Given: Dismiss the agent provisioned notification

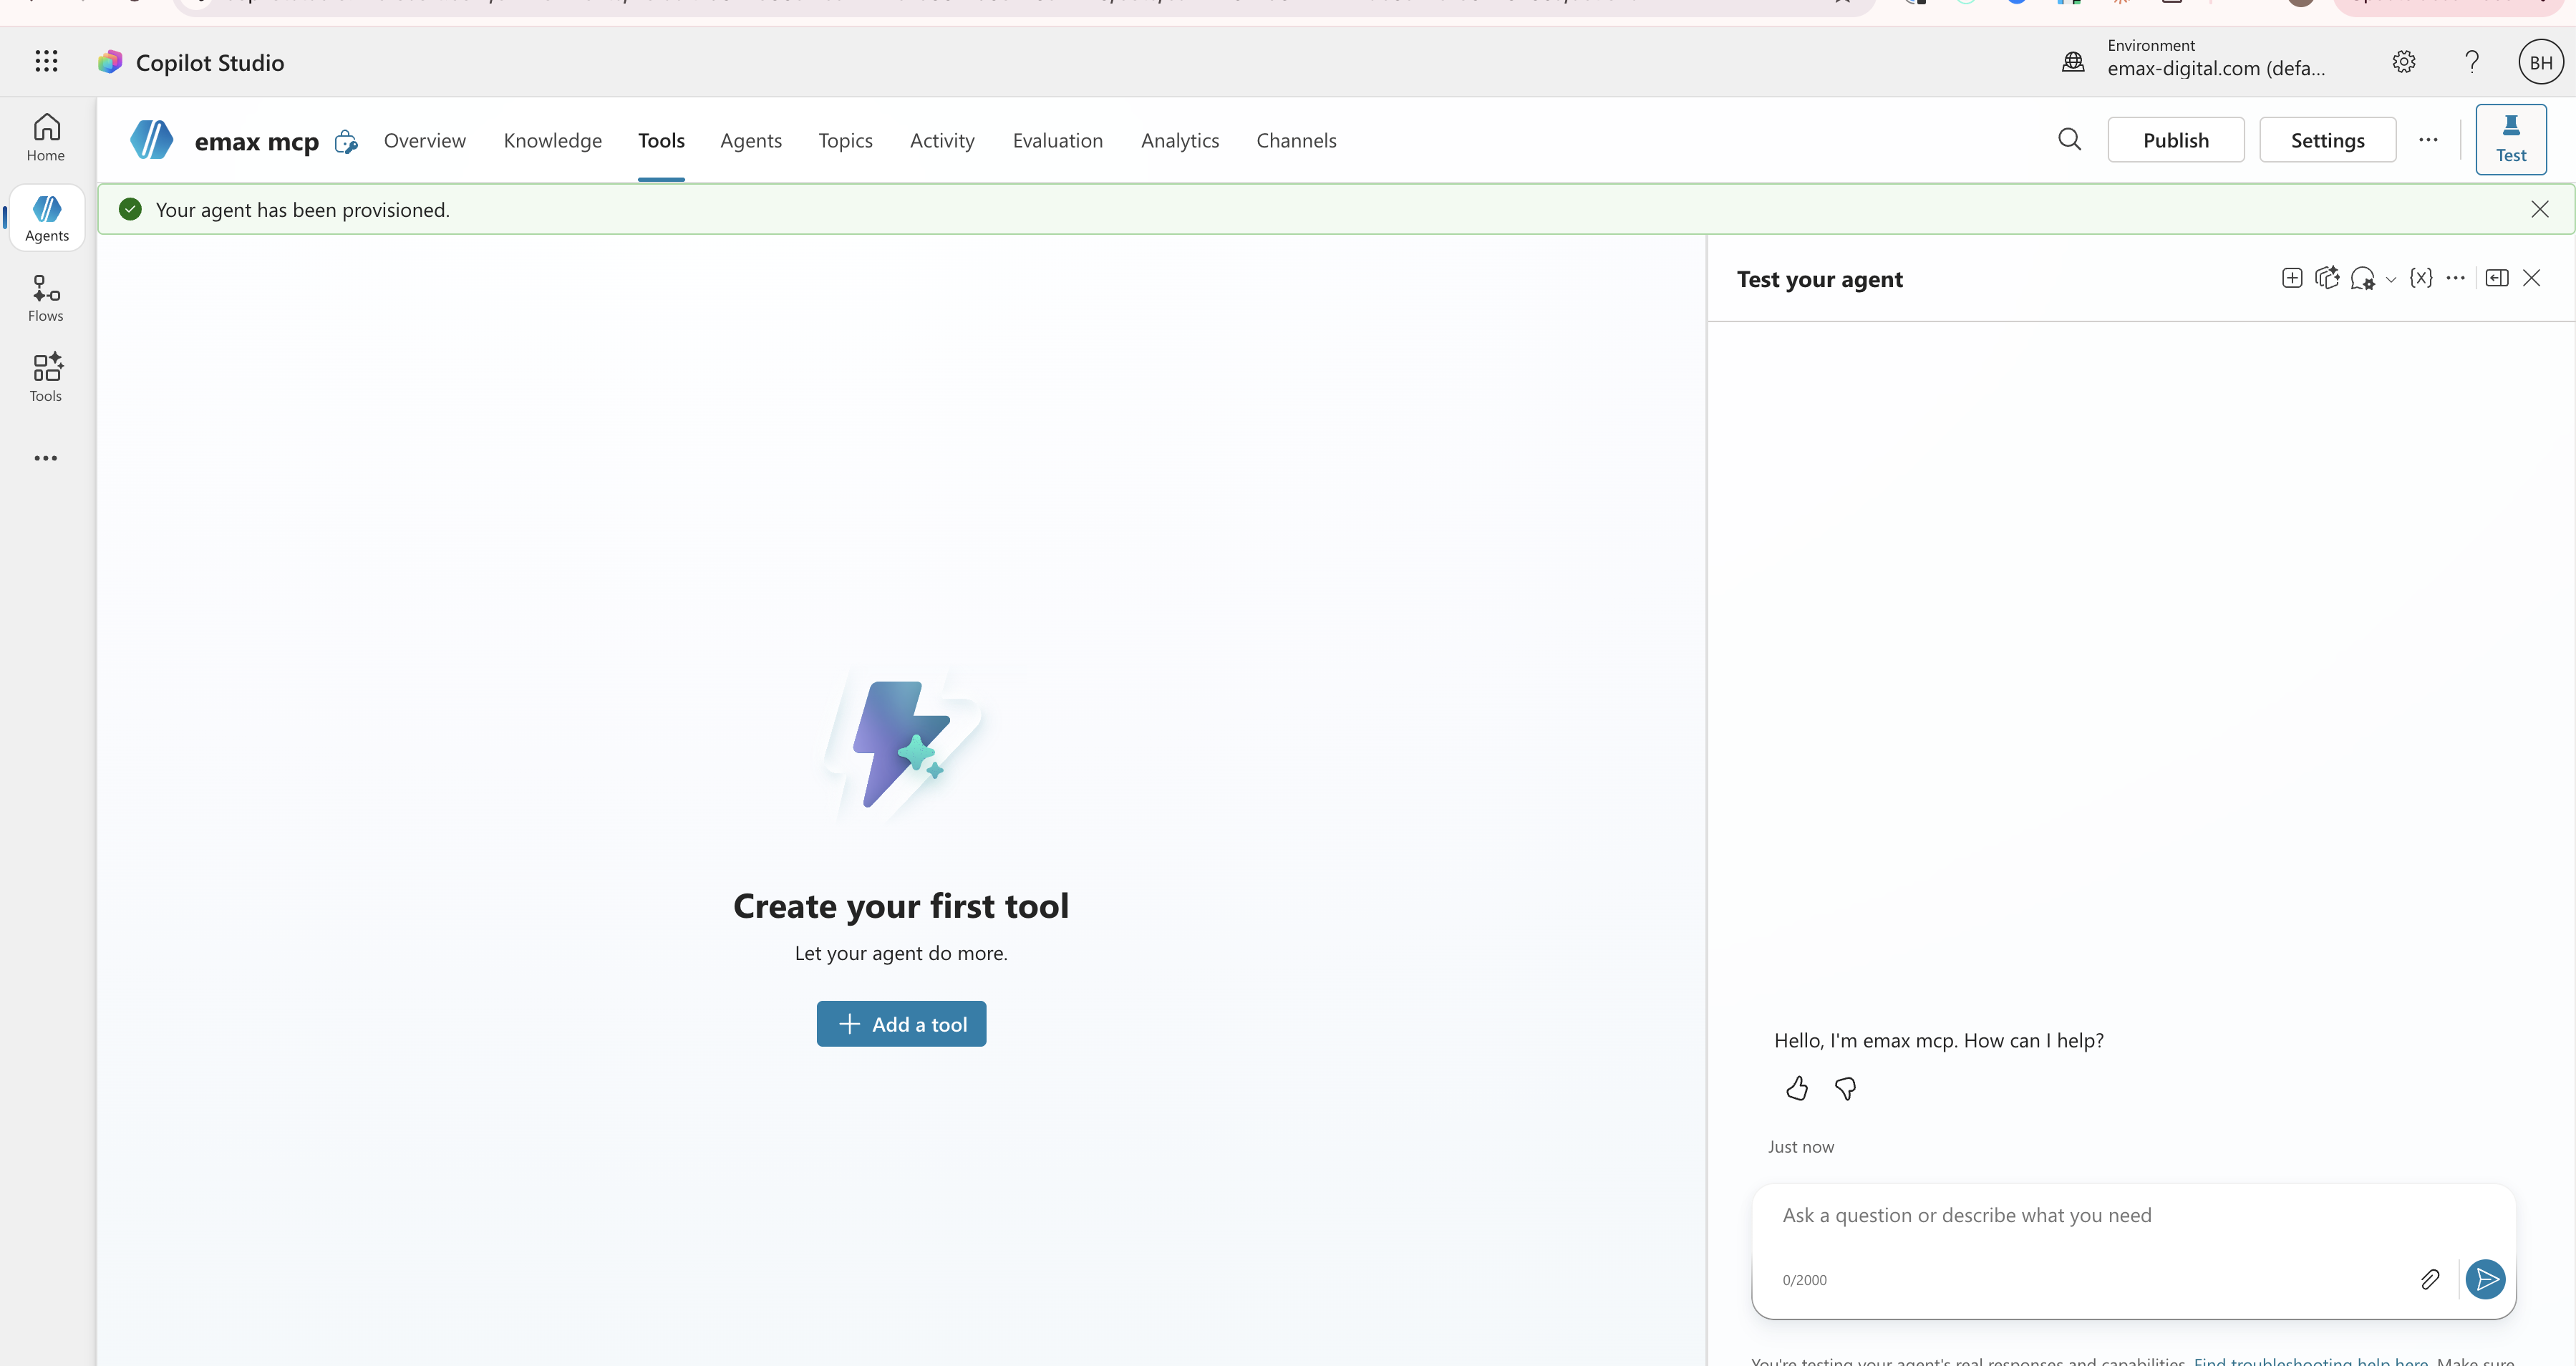Looking at the screenshot, I should [x=2540, y=209].
